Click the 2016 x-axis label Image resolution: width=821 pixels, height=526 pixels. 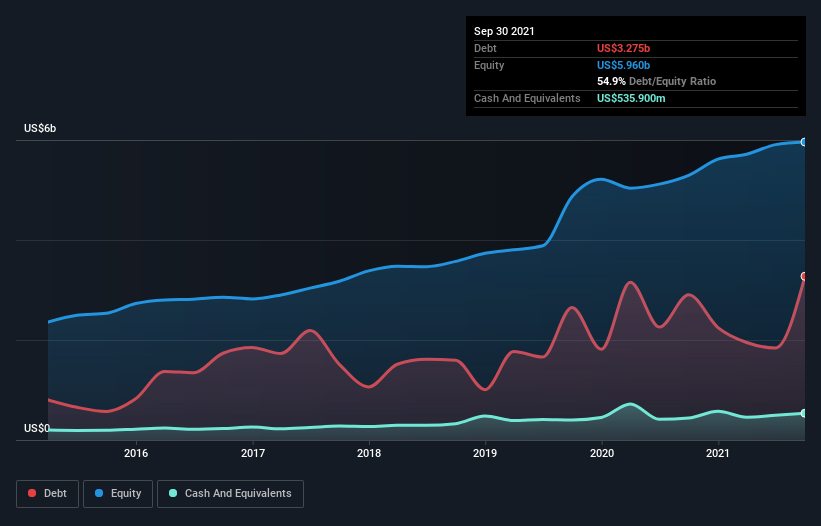point(136,453)
